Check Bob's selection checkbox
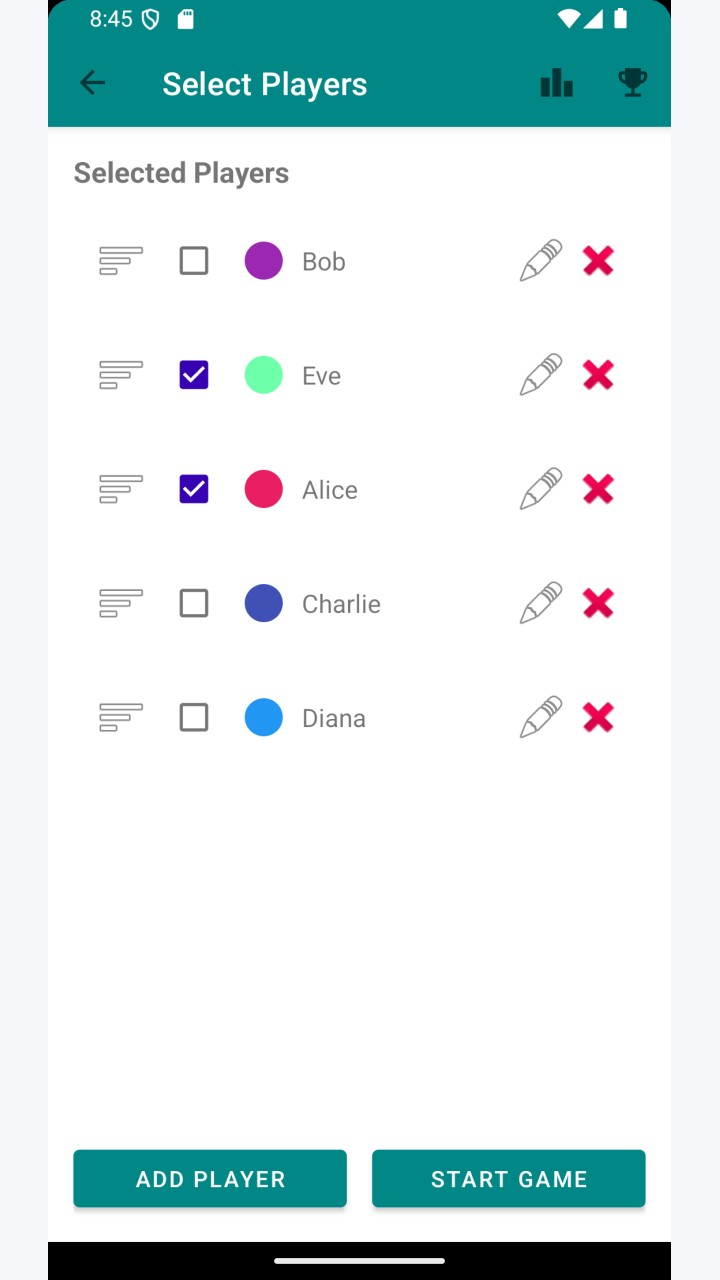 click(x=194, y=261)
